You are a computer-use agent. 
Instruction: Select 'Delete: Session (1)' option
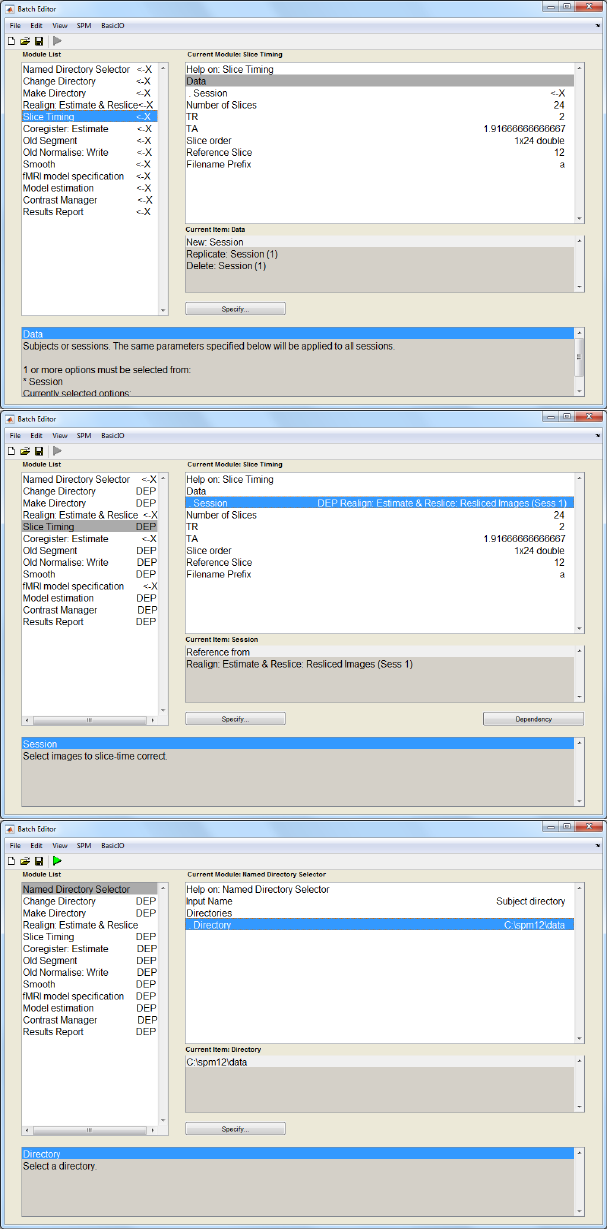pyautogui.click(x=379, y=266)
